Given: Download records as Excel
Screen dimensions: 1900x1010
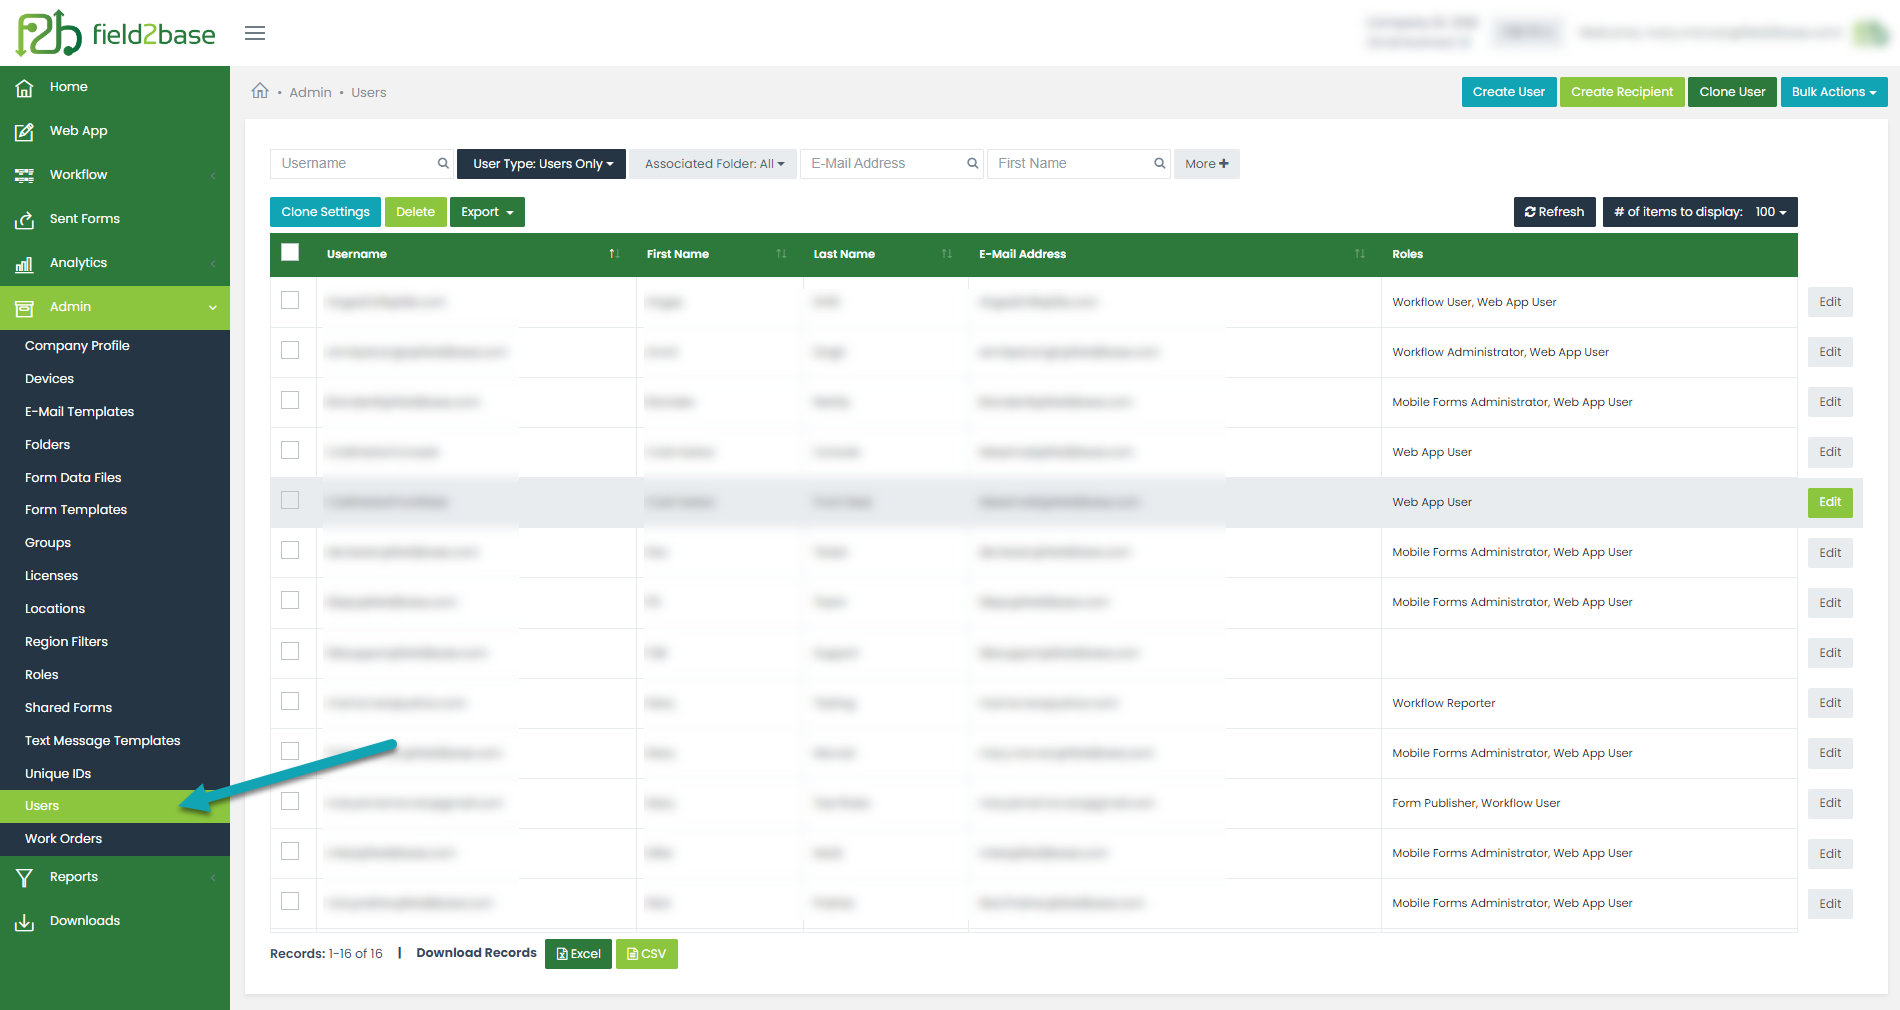Looking at the screenshot, I should 578,954.
